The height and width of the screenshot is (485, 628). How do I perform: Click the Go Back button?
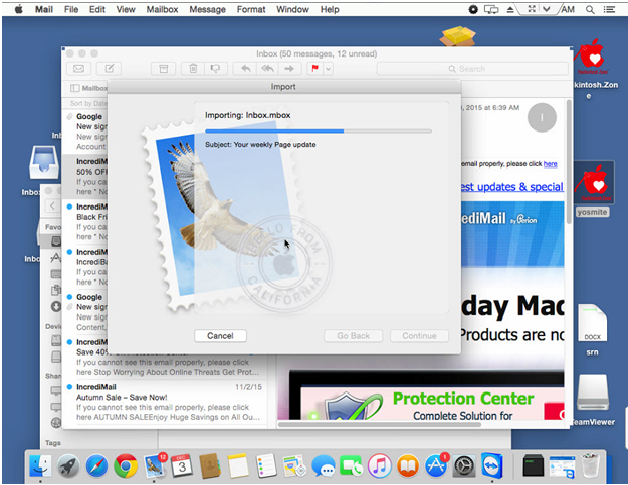pos(353,336)
